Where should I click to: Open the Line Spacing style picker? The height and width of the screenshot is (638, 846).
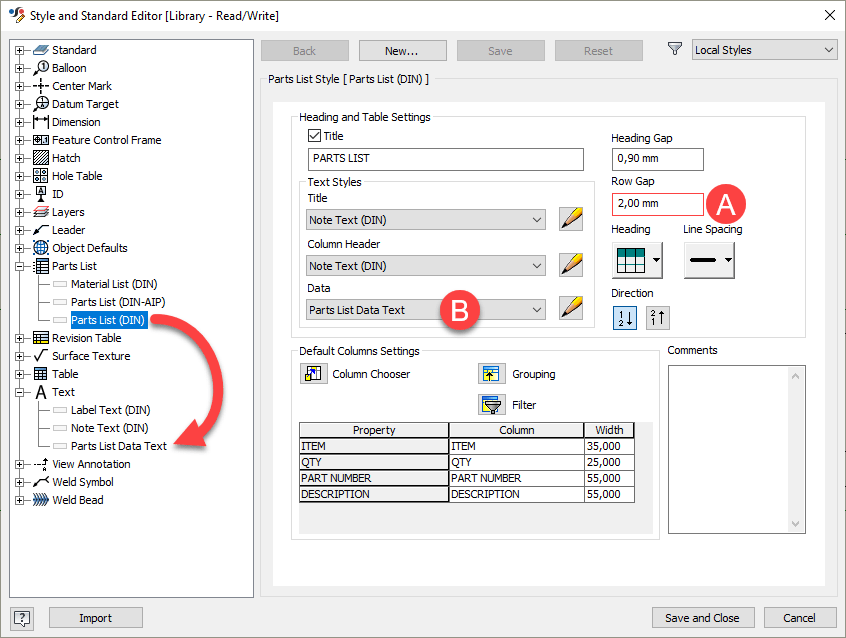click(x=707, y=260)
